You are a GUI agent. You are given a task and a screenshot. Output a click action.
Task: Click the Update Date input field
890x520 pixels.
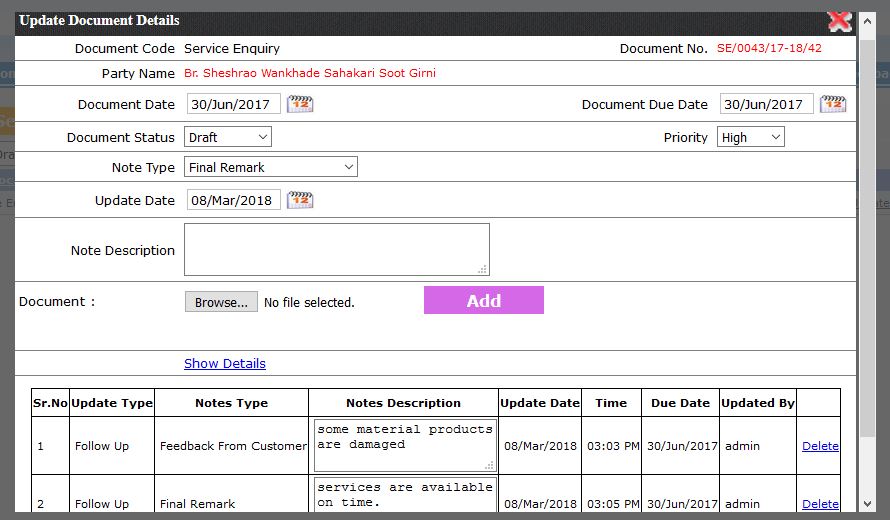point(234,200)
